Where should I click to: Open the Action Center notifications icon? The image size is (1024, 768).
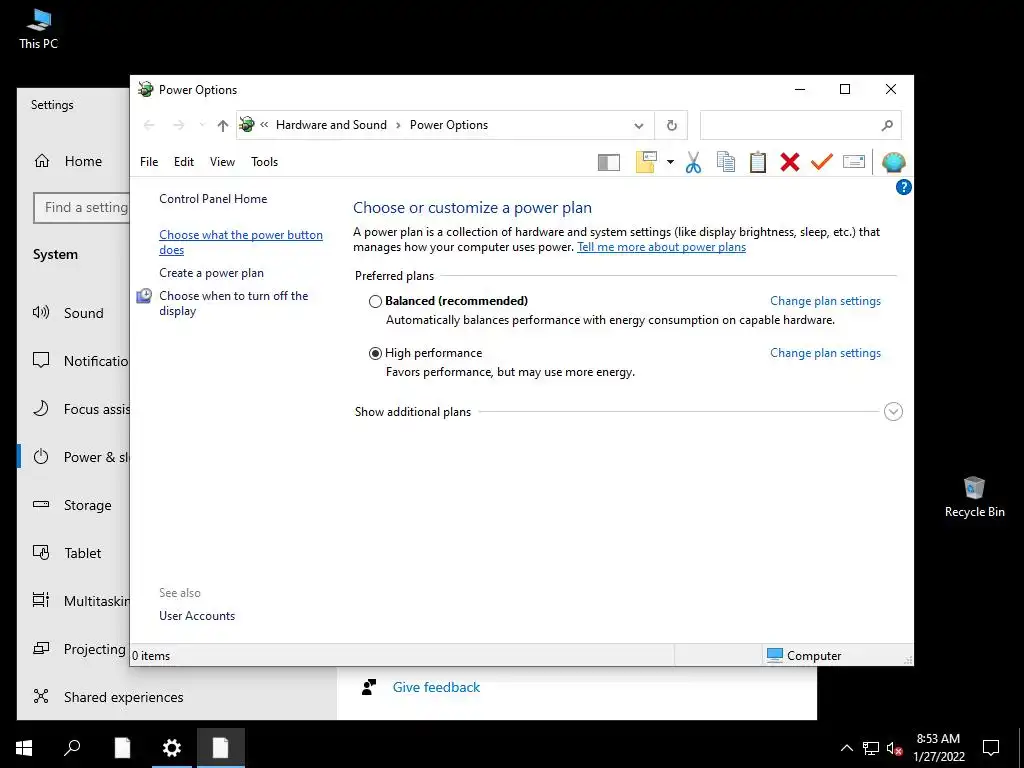pos(991,748)
